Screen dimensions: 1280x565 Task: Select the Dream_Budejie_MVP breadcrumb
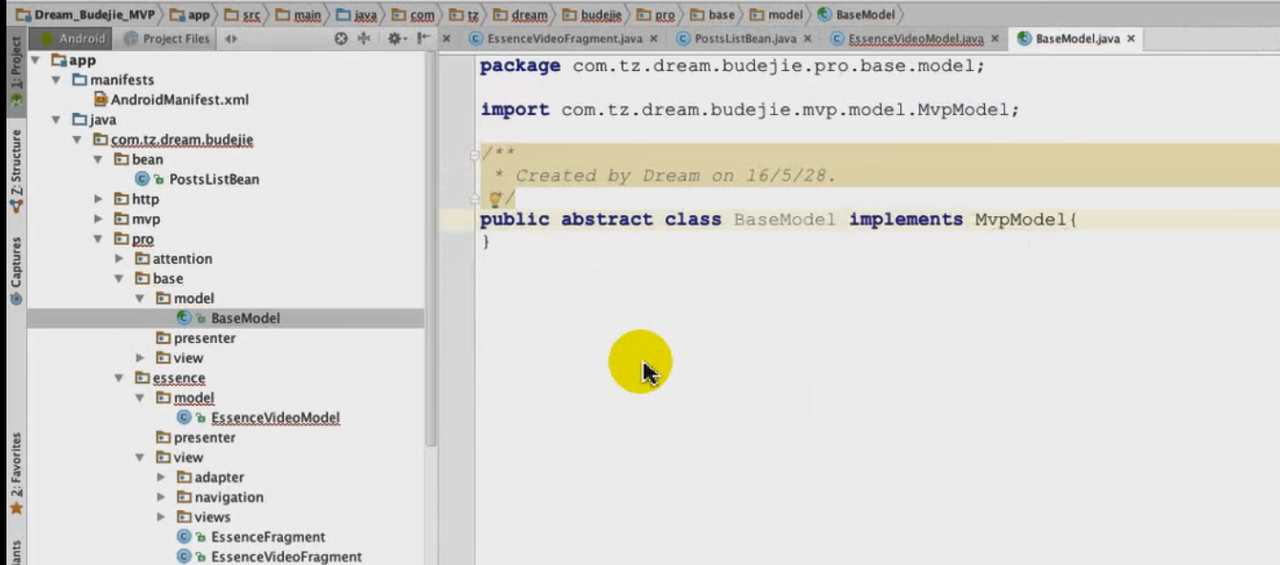(86, 15)
